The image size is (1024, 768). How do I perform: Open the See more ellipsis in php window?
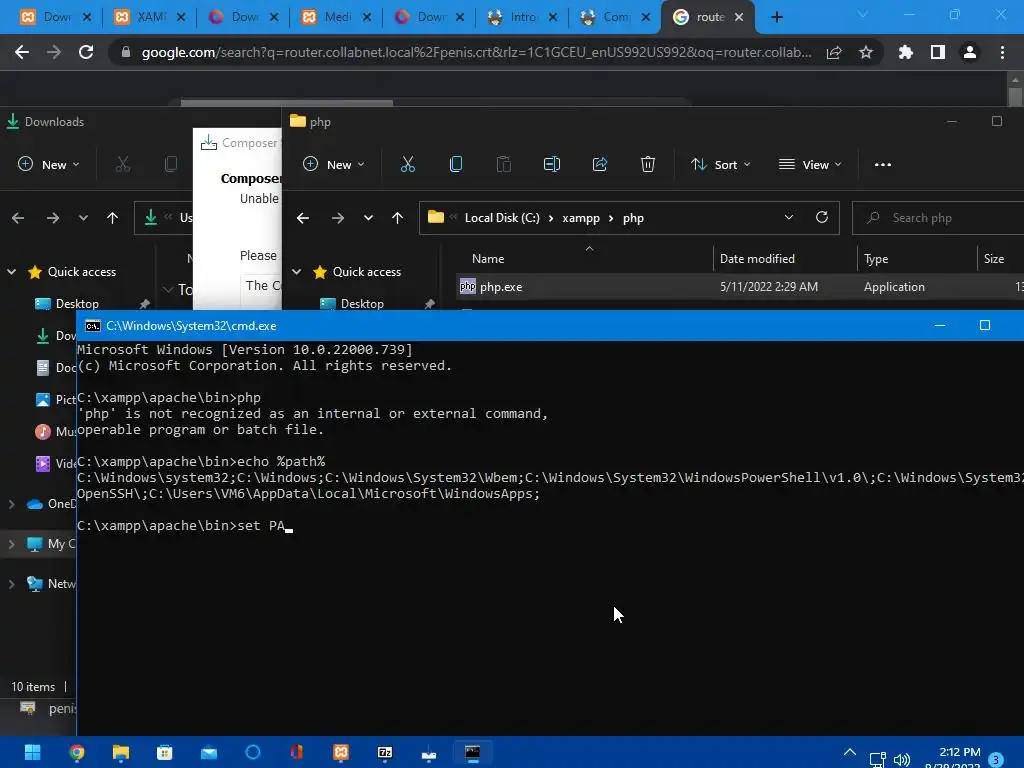[x=883, y=165]
